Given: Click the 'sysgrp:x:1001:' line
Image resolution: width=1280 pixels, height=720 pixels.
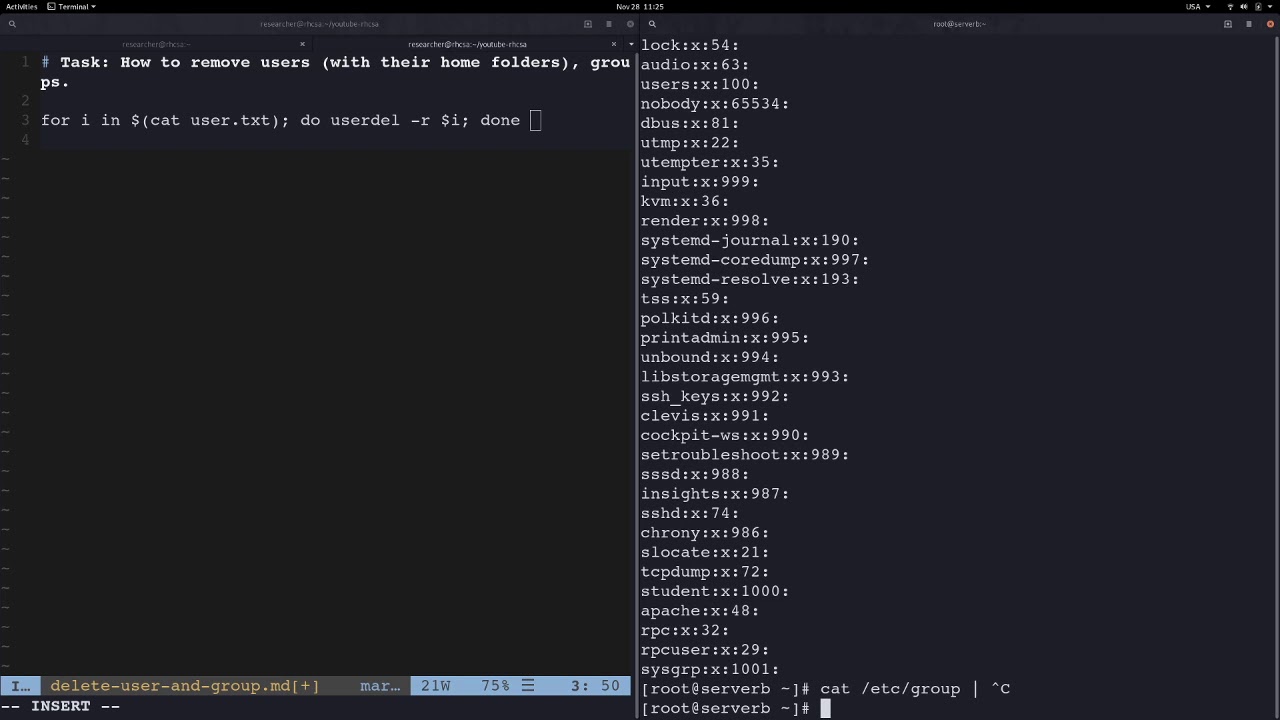Looking at the screenshot, I should click(710, 669).
